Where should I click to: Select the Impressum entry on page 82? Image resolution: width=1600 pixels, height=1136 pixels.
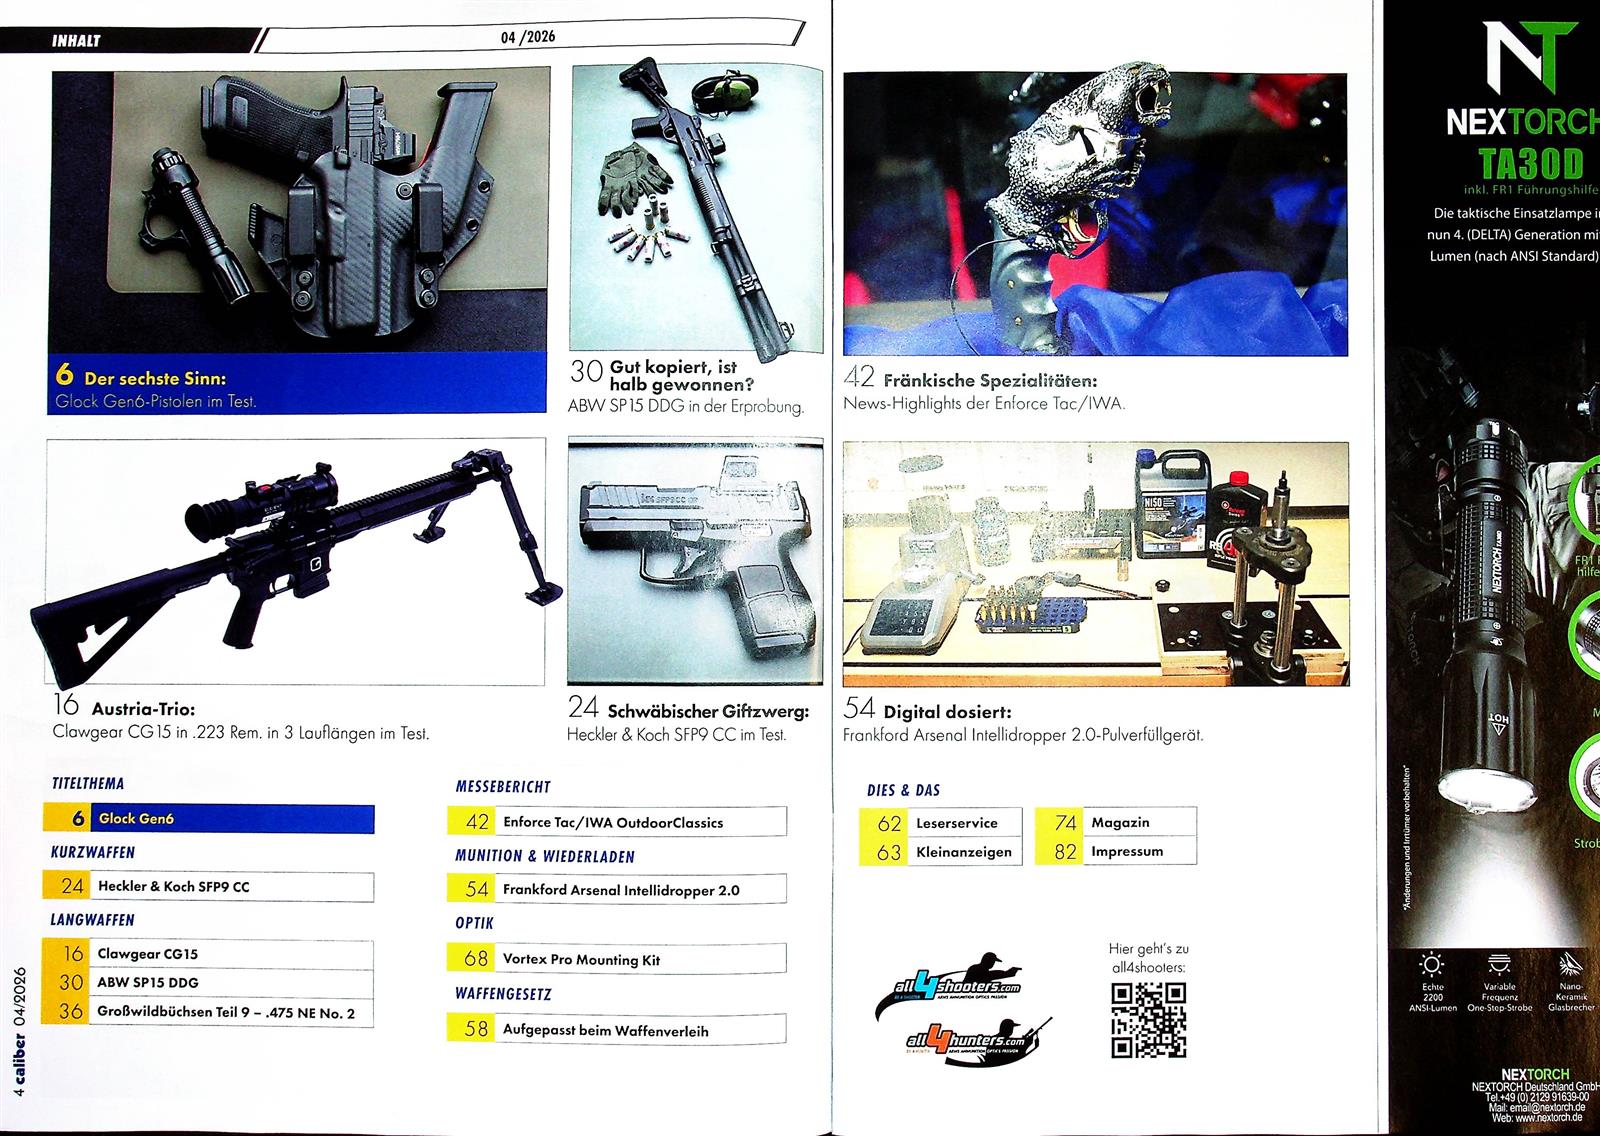coord(1116,852)
